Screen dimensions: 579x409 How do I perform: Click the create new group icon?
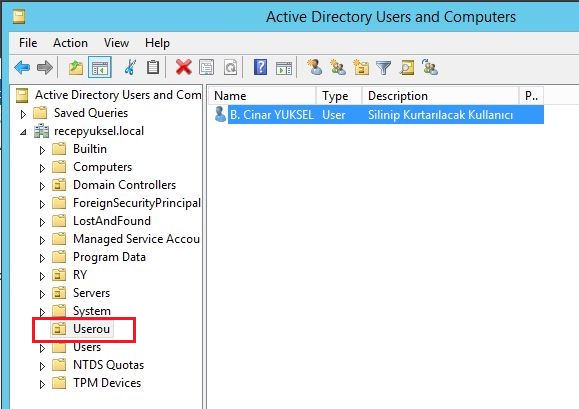point(338,68)
